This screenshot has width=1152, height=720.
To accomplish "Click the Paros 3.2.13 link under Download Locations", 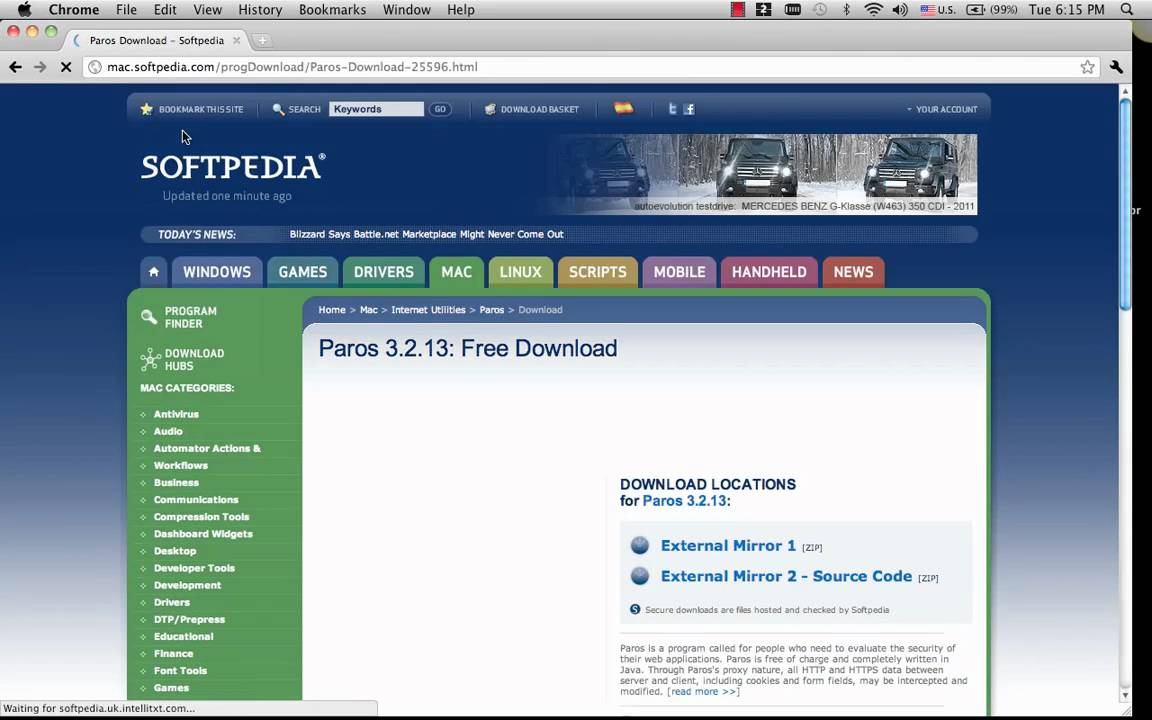I will tap(684, 501).
